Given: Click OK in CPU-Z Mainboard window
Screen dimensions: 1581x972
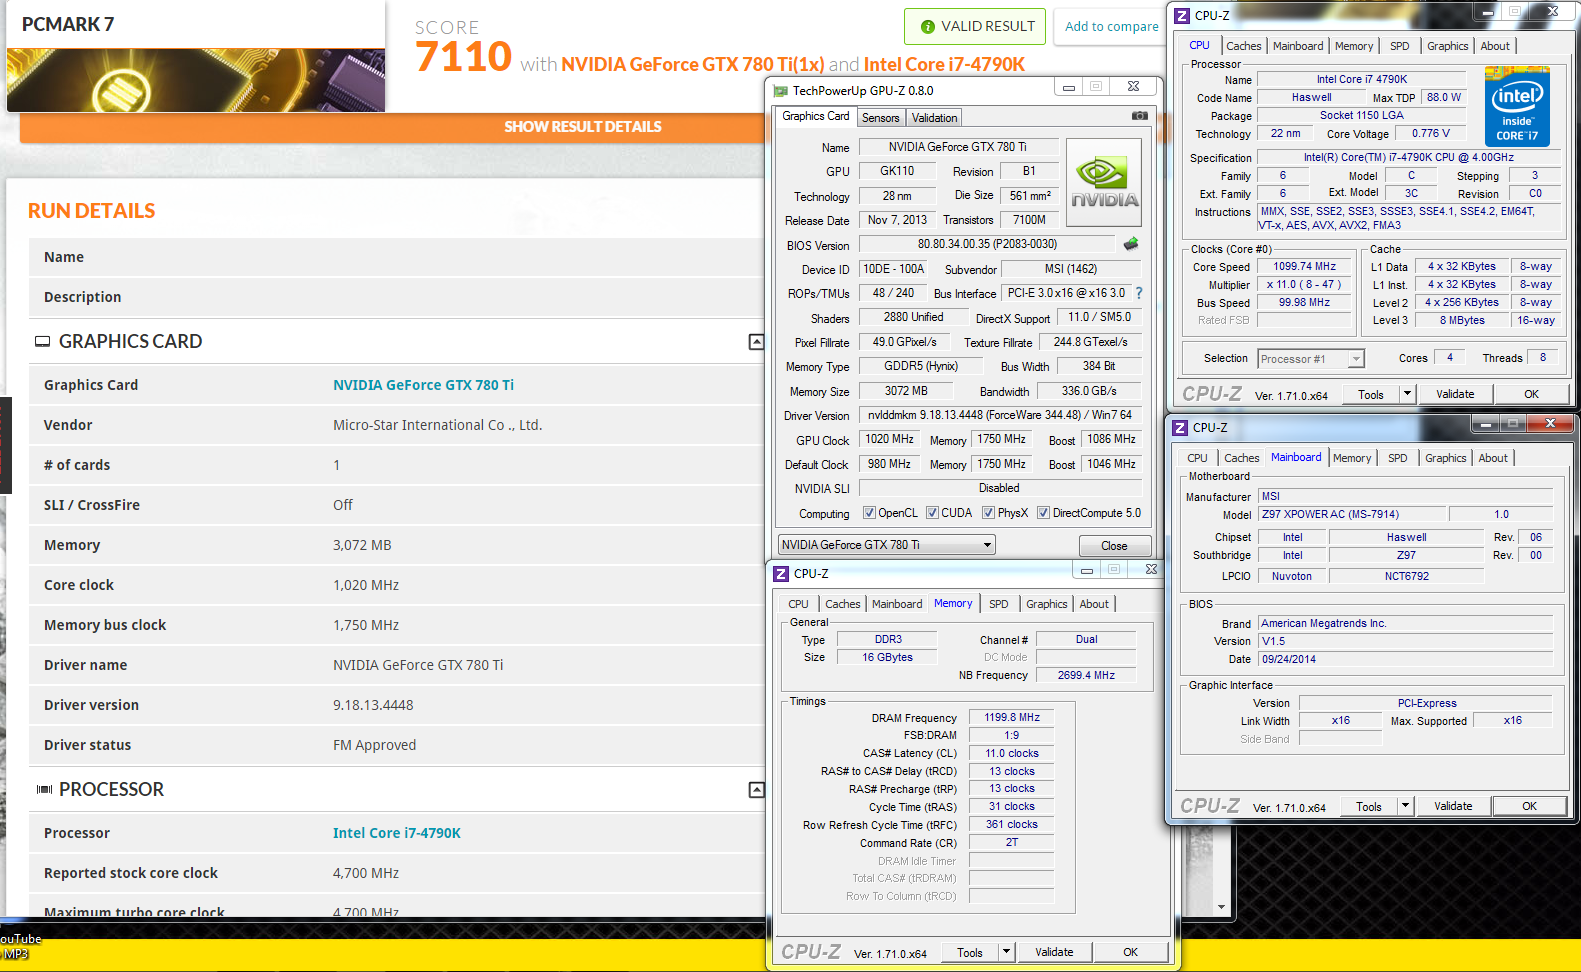Looking at the screenshot, I should pos(1529,806).
